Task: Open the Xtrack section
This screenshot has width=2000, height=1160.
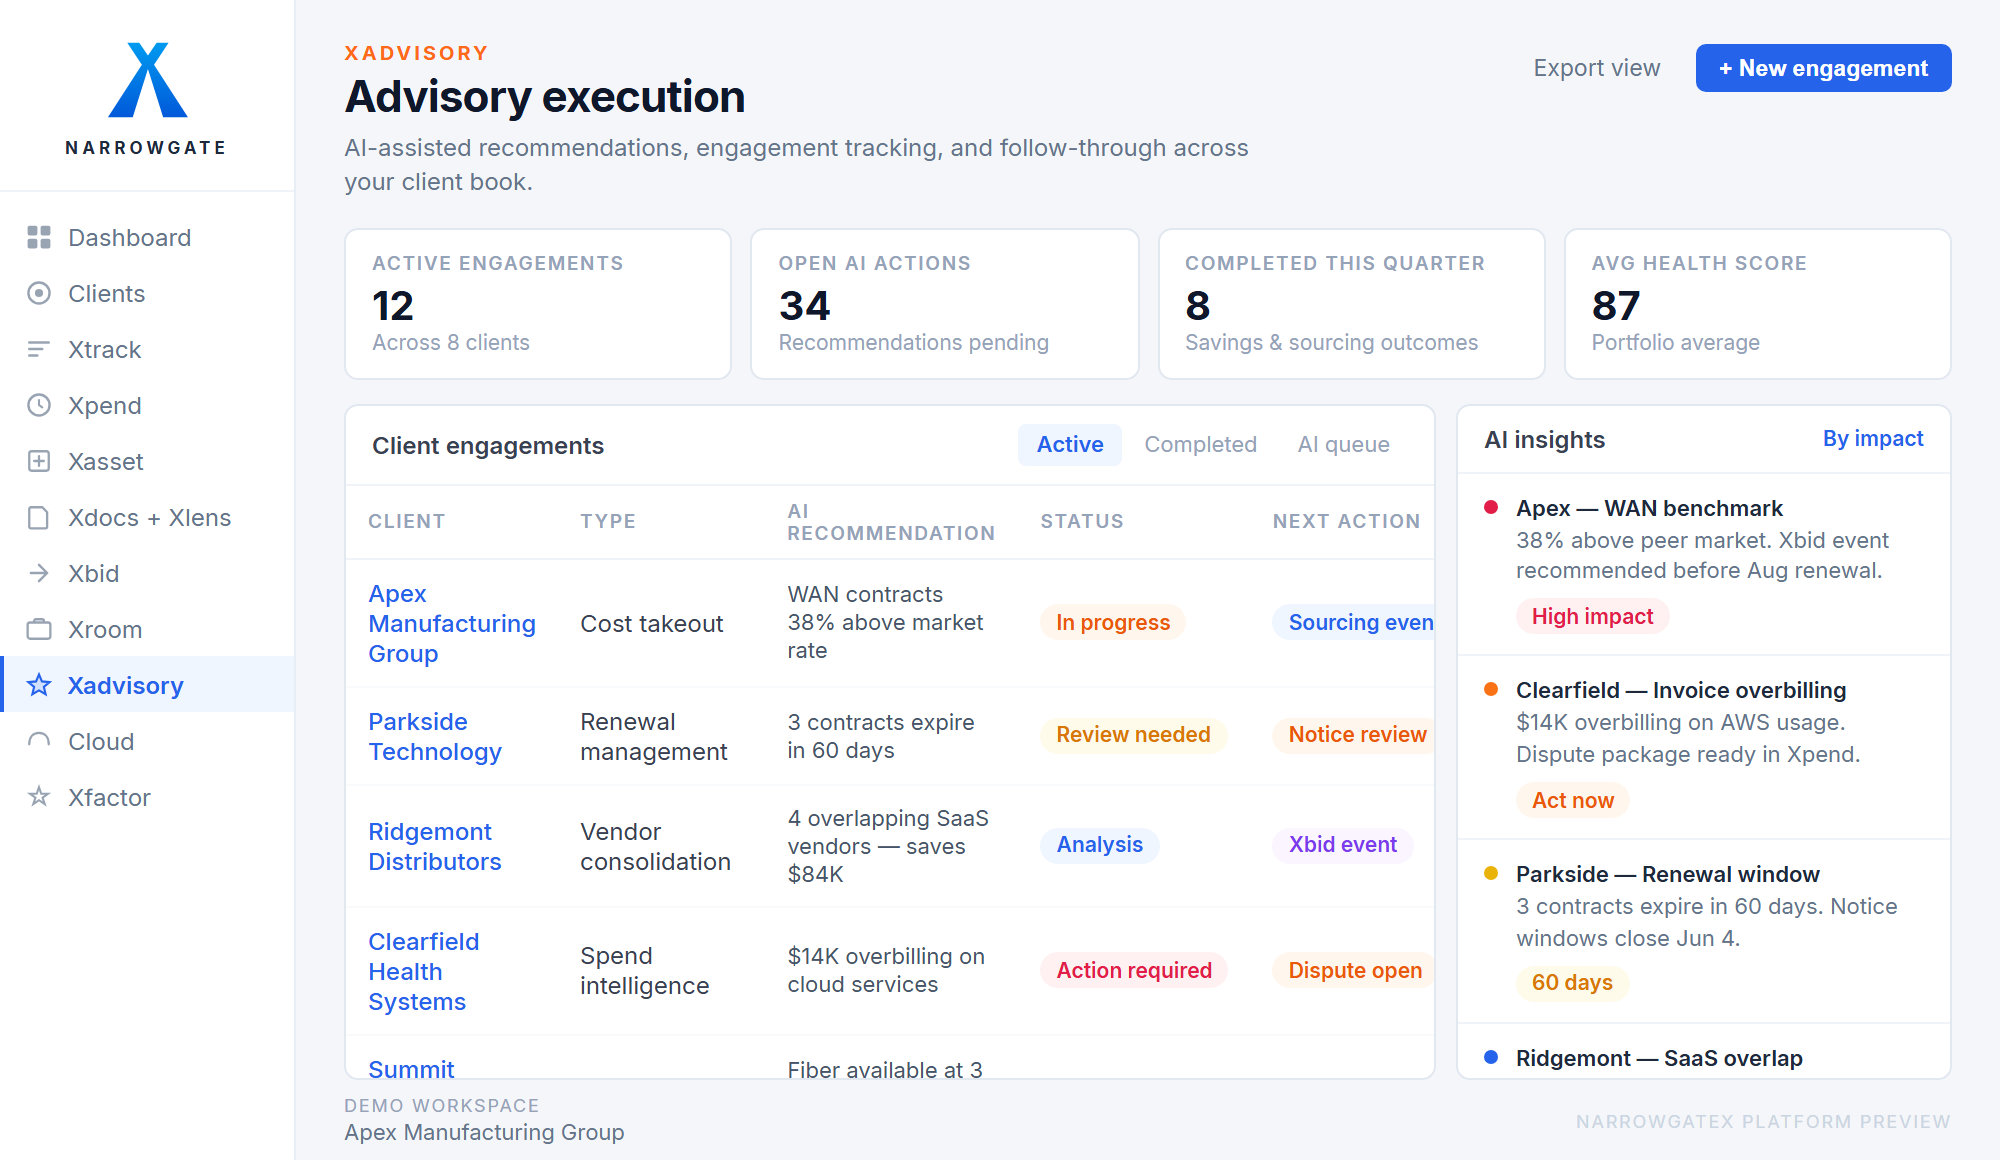Action: (x=147, y=350)
